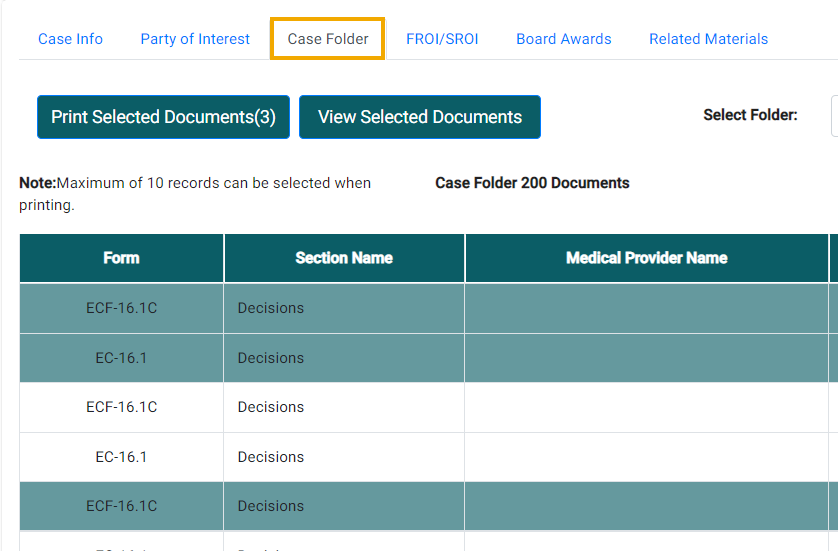The width and height of the screenshot is (838, 551).
Task: Switch to Party of Interest tab
Action: [195, 39]
